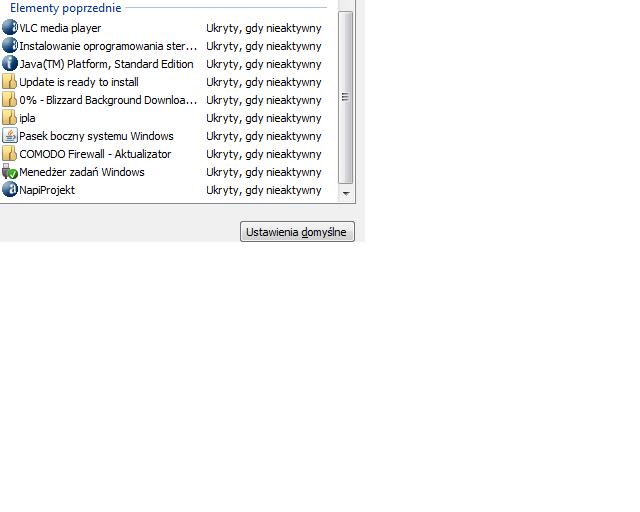Open behavior dropdown for NapiProjekt
This screenshot has width=640, height=512.
click(264, 190)
